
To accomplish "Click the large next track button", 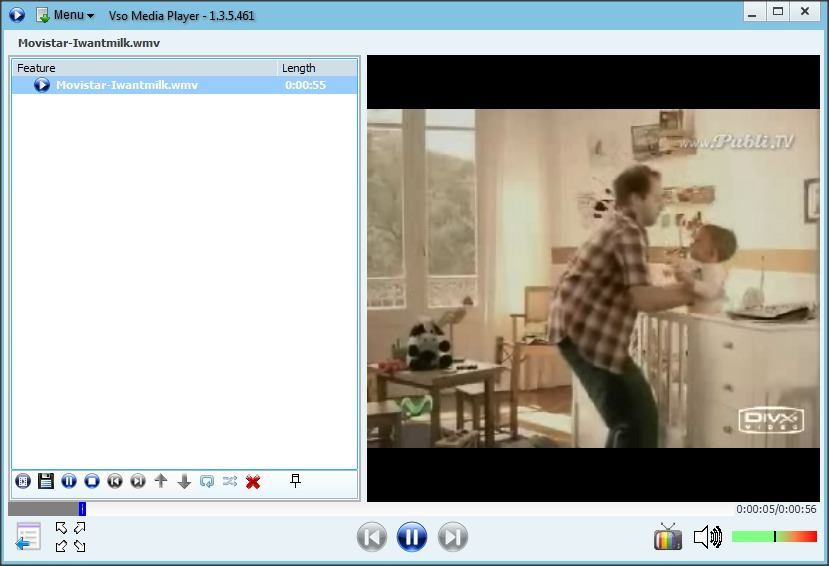I will coord(453,537).
